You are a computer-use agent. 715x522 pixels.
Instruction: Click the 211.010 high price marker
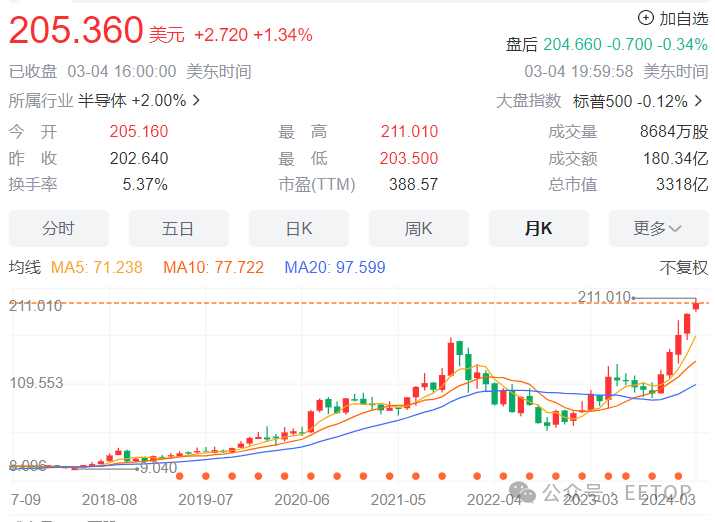(x=604, y=297)
